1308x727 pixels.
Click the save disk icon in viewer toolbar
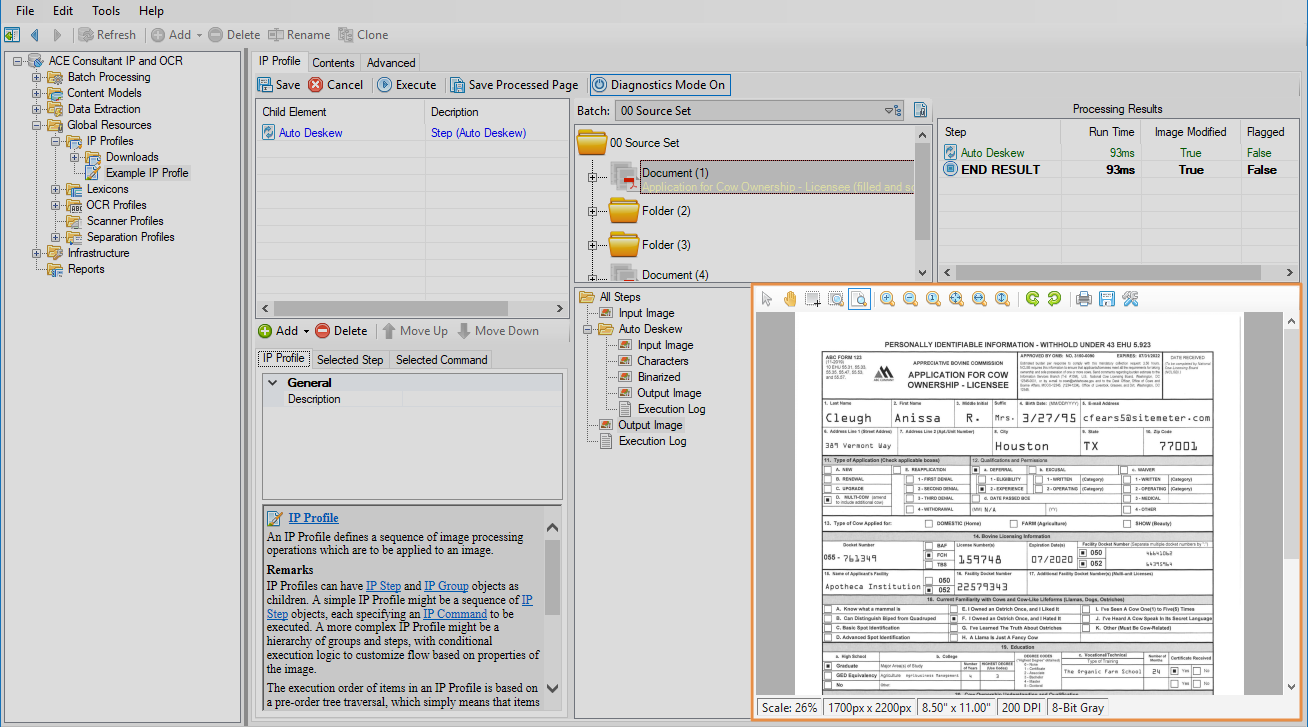pyautogui.click(x=1106, y=299)
